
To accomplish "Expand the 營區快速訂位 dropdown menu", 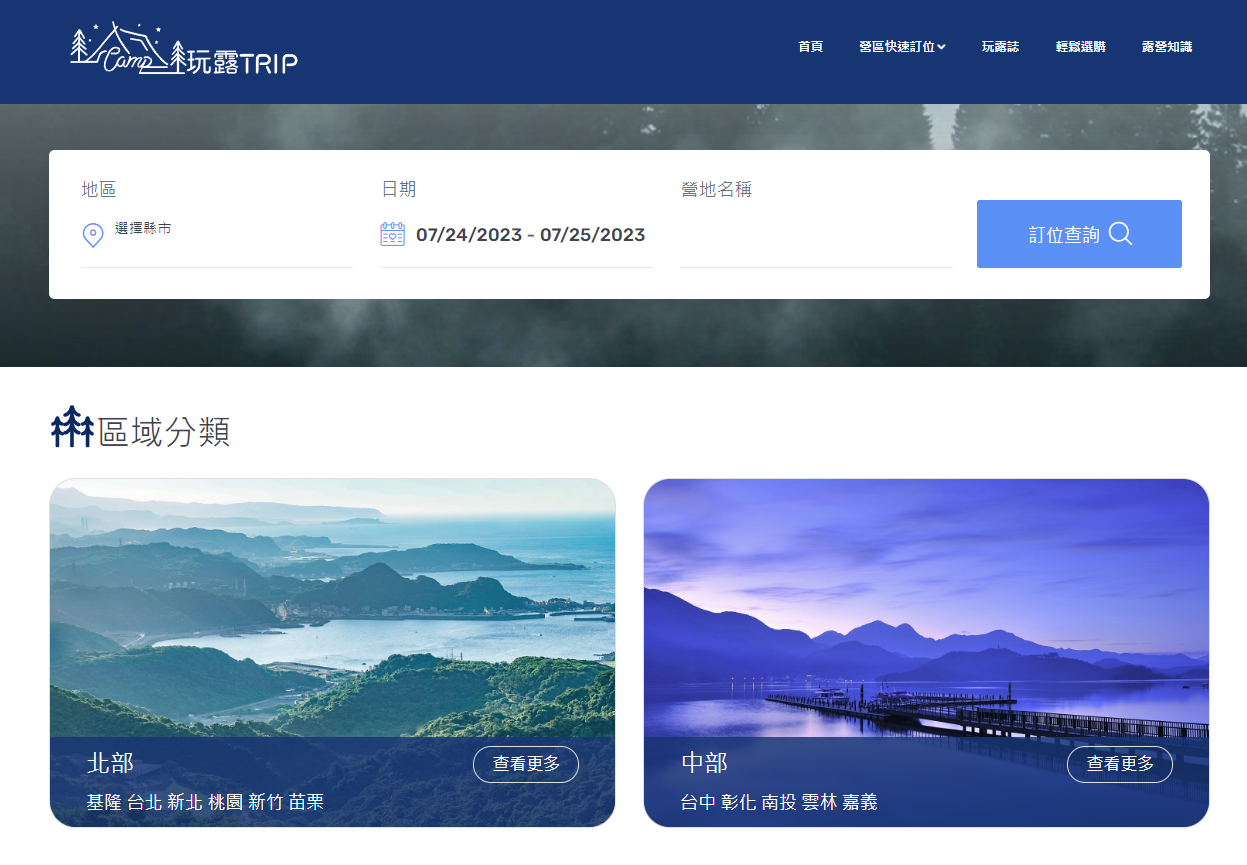I will tap(902, 47).
